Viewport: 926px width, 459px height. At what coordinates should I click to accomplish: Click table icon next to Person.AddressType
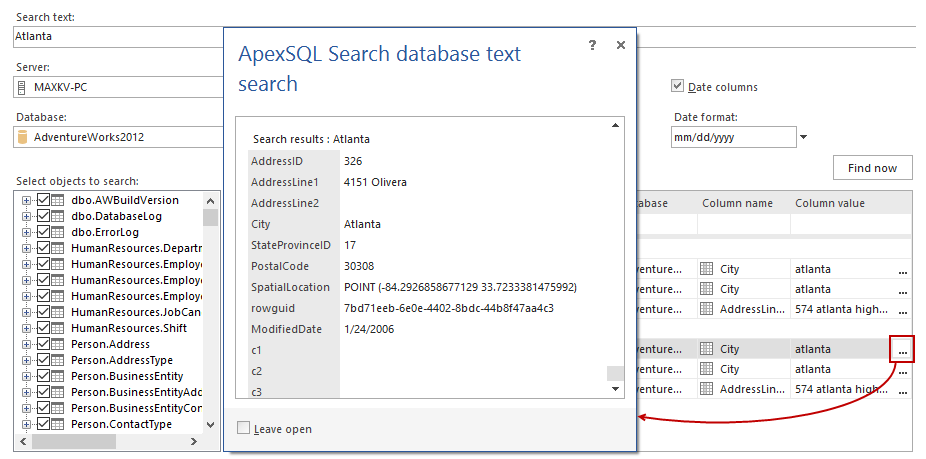pos(58,360)
